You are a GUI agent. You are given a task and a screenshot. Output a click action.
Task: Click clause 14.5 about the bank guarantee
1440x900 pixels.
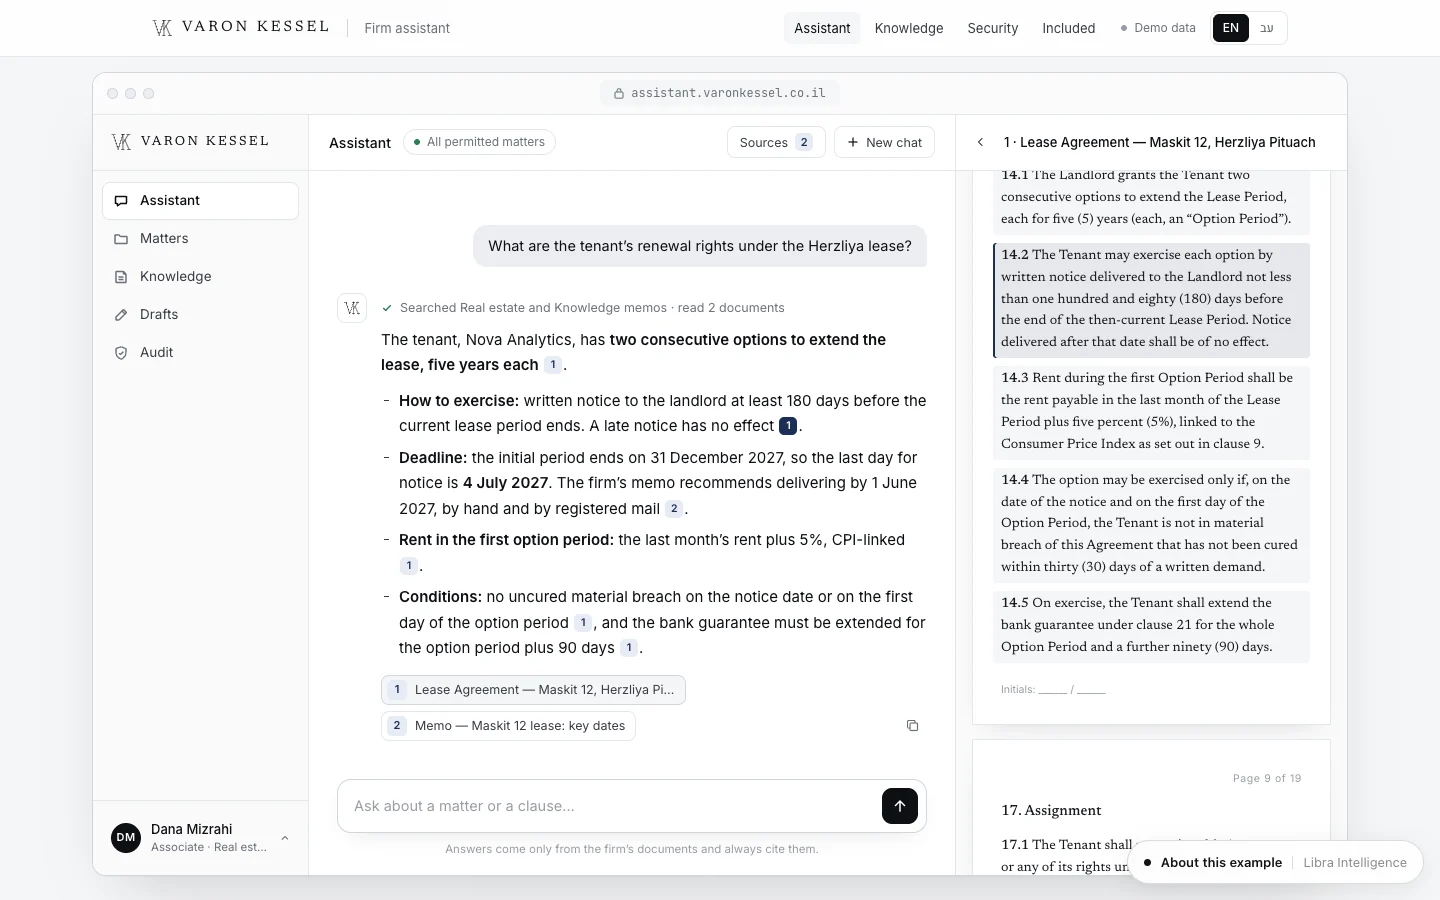tap(1151, 625)
